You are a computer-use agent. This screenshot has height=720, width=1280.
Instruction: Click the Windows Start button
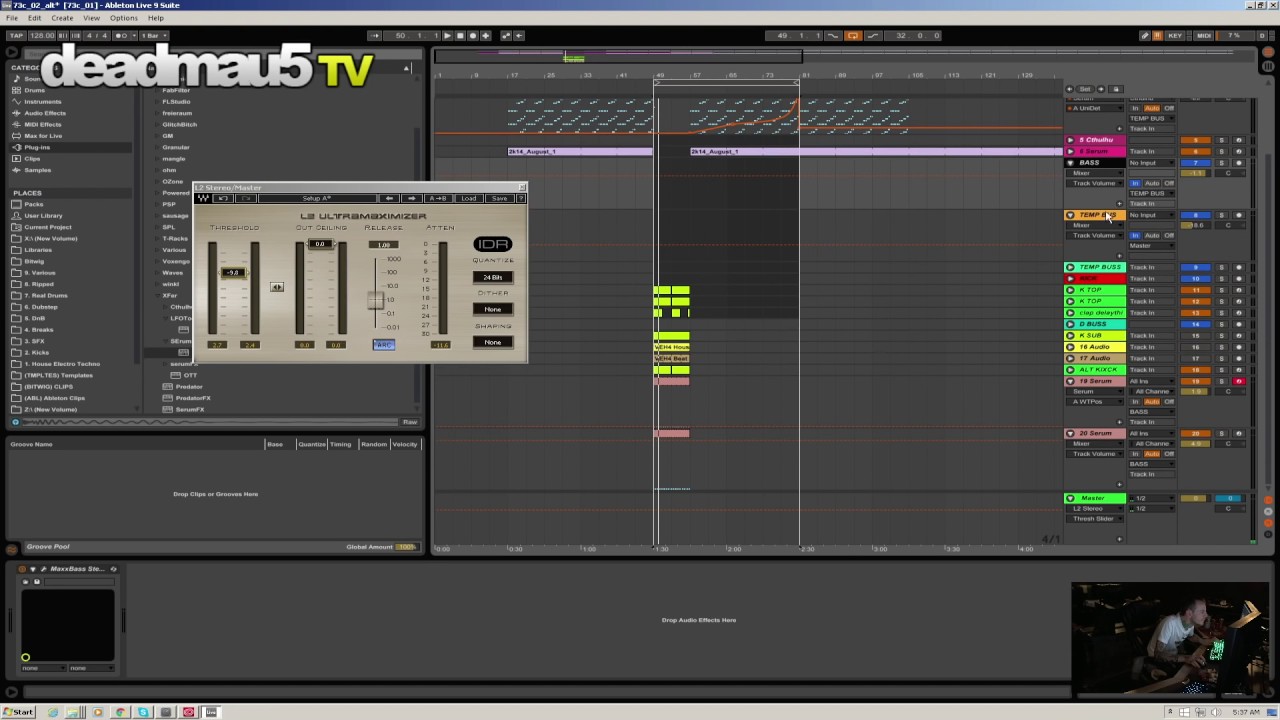point(18,712)
